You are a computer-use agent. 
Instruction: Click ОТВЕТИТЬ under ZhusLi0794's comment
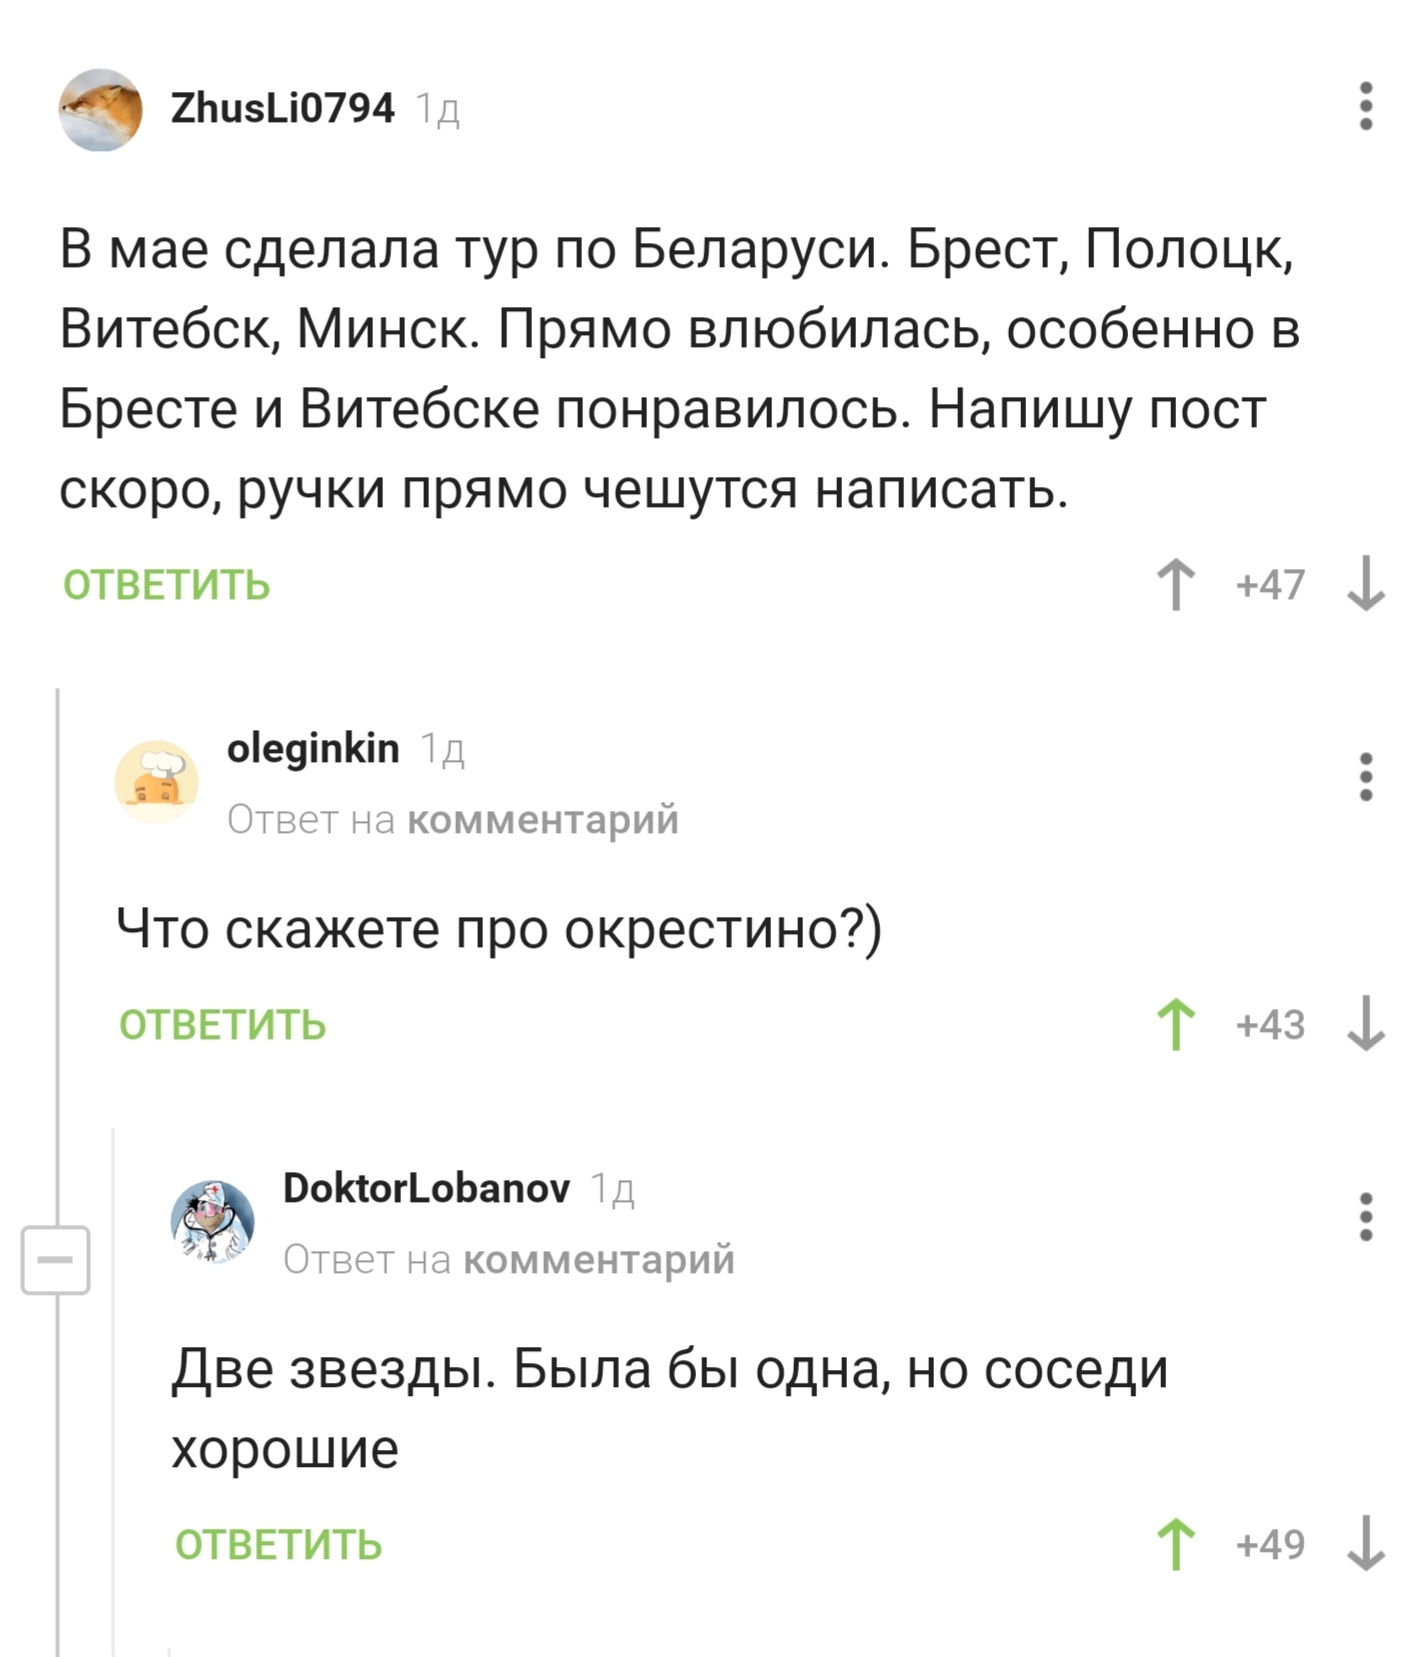(167, 585)
